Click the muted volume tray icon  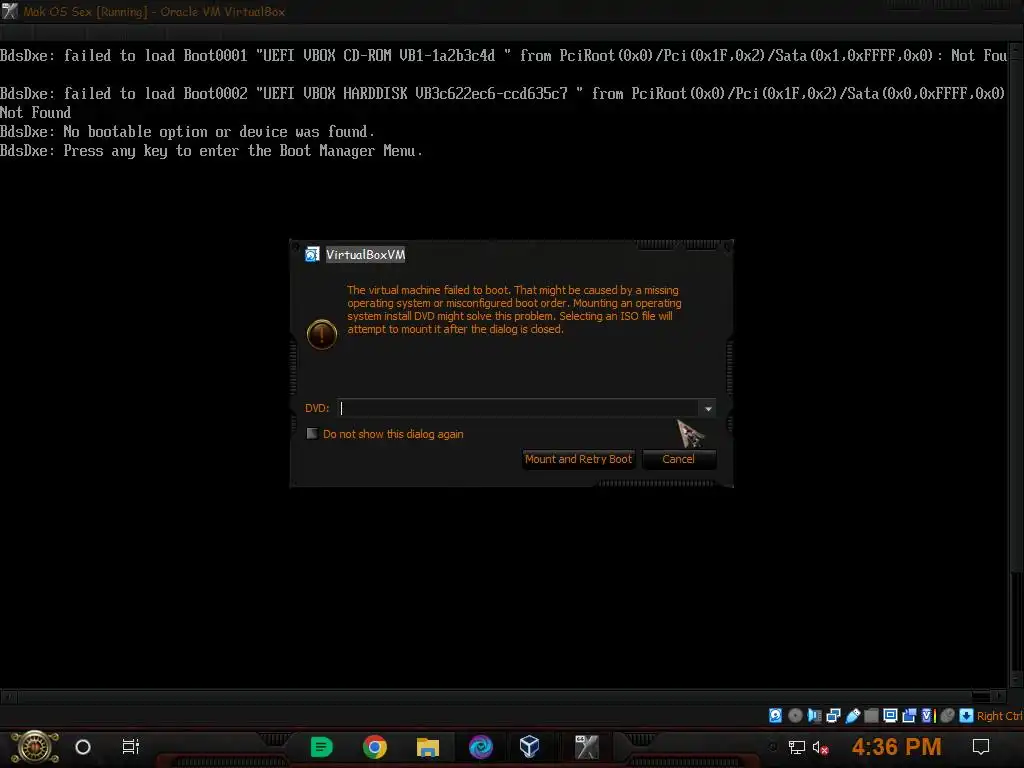(821, 747)
